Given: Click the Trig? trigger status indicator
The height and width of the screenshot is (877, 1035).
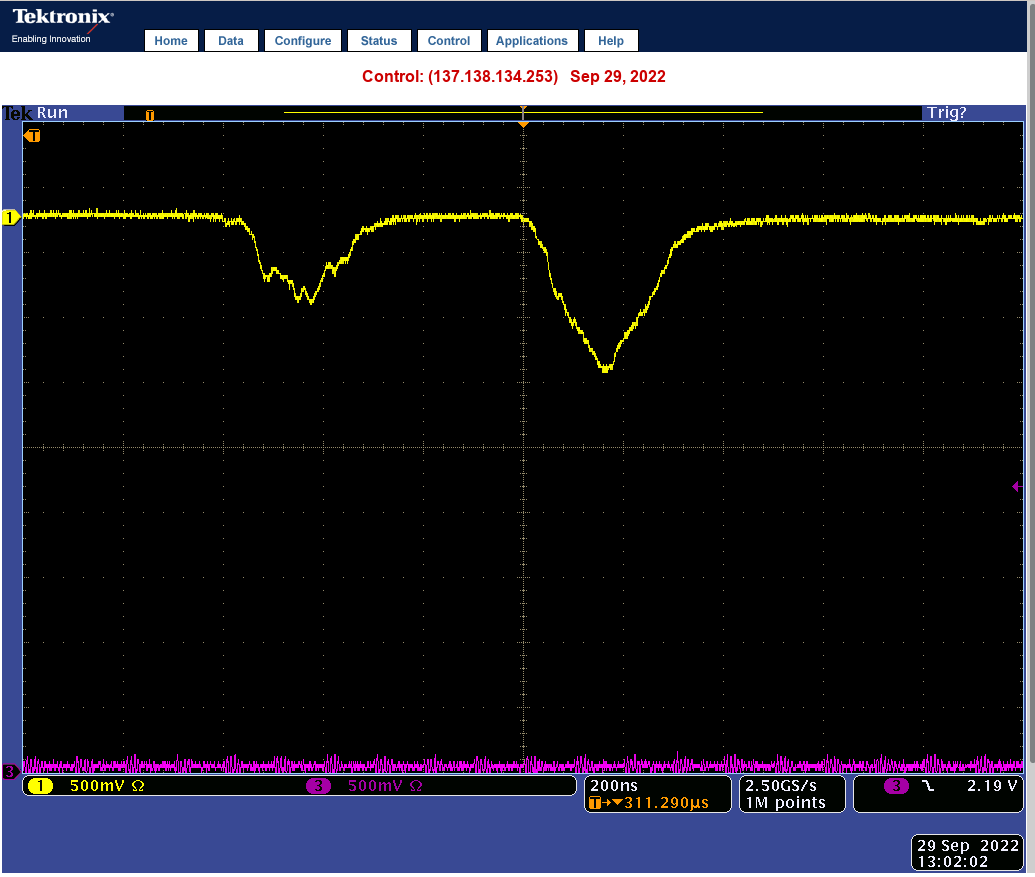Looking at the screenshot, I should [947, 113].
